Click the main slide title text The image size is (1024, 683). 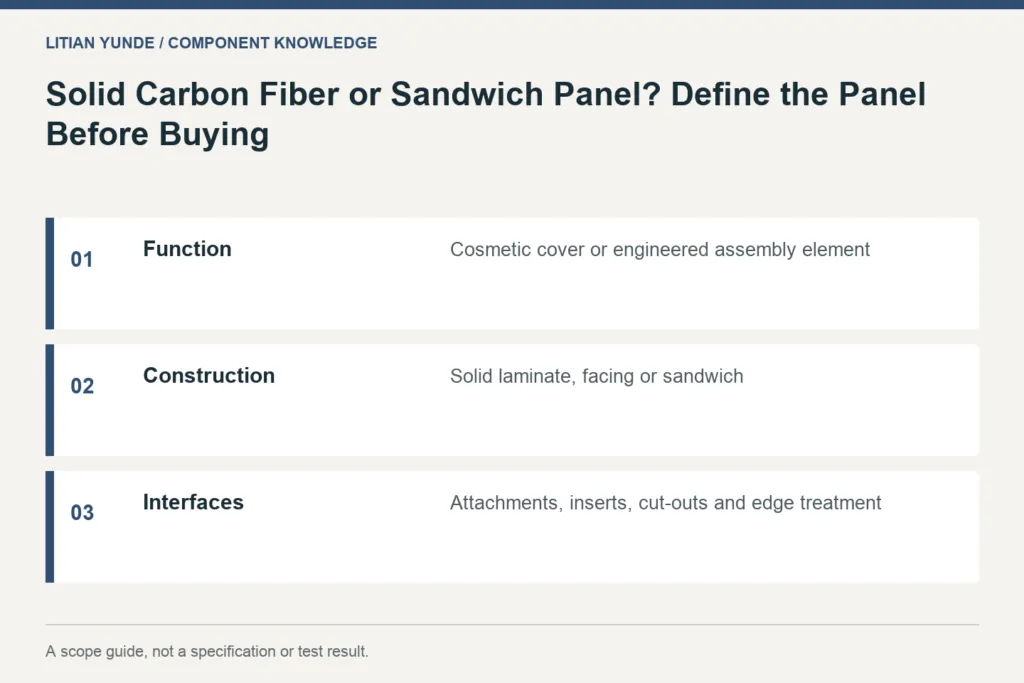(486, 114)
